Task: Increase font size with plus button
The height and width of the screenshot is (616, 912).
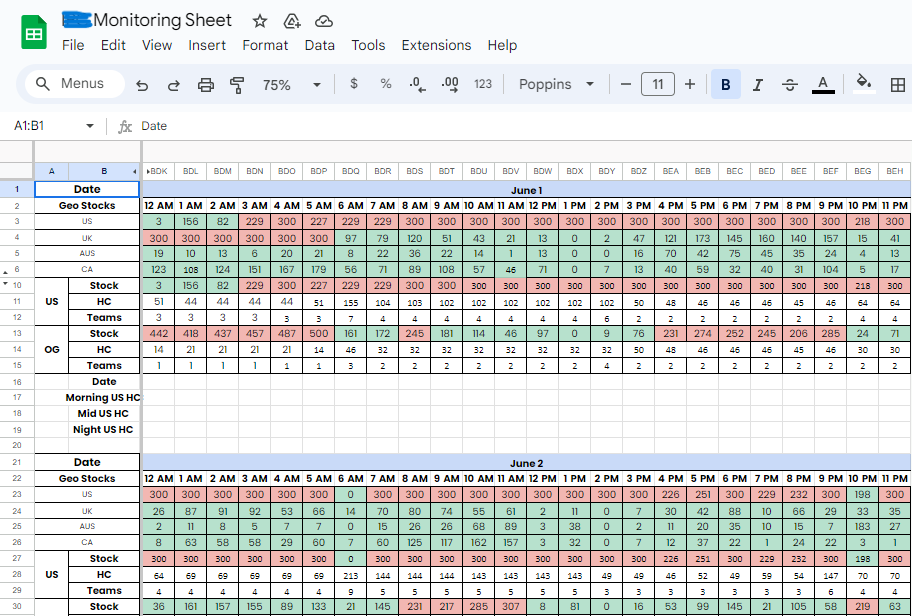Action: 690,84
